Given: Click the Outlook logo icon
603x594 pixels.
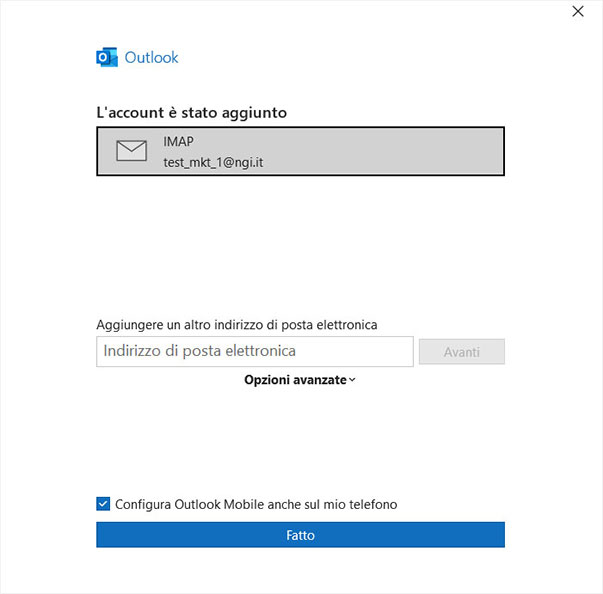Looking at the screenshot, I should click(x=107, y=57).
